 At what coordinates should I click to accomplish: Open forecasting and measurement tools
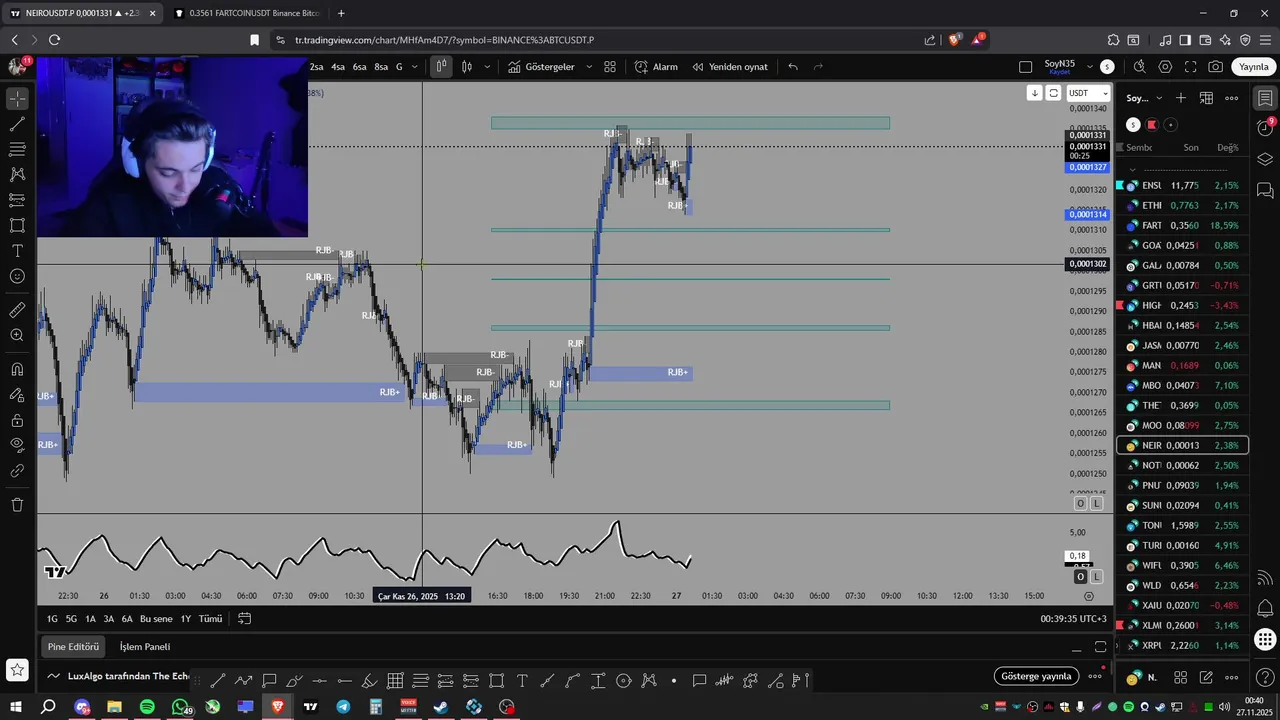pos(17,200)
